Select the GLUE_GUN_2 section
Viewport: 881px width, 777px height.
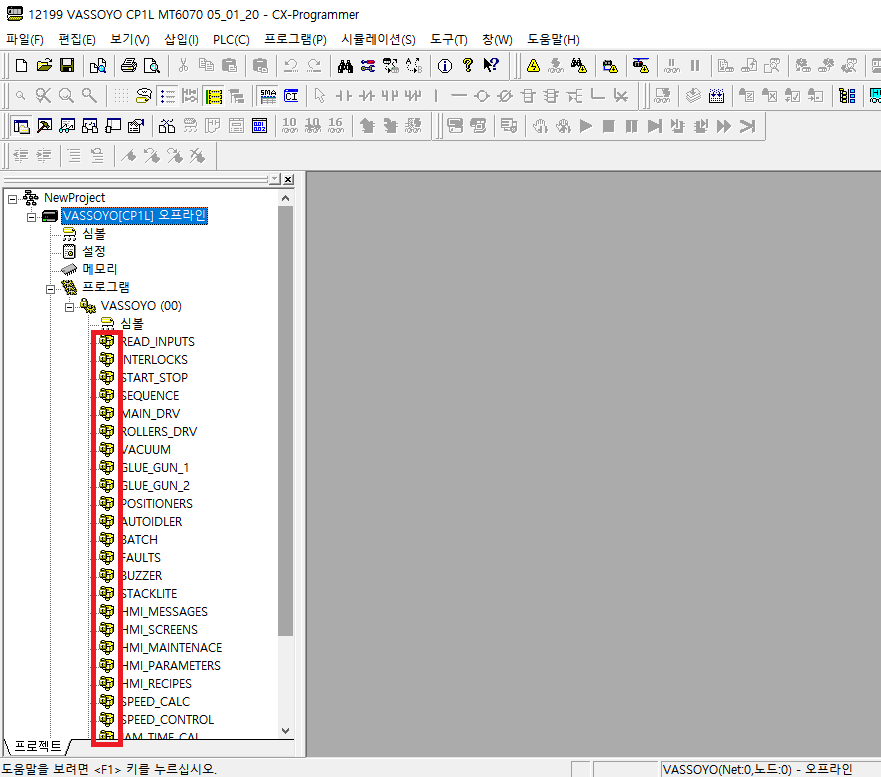[x=156, y=485]
